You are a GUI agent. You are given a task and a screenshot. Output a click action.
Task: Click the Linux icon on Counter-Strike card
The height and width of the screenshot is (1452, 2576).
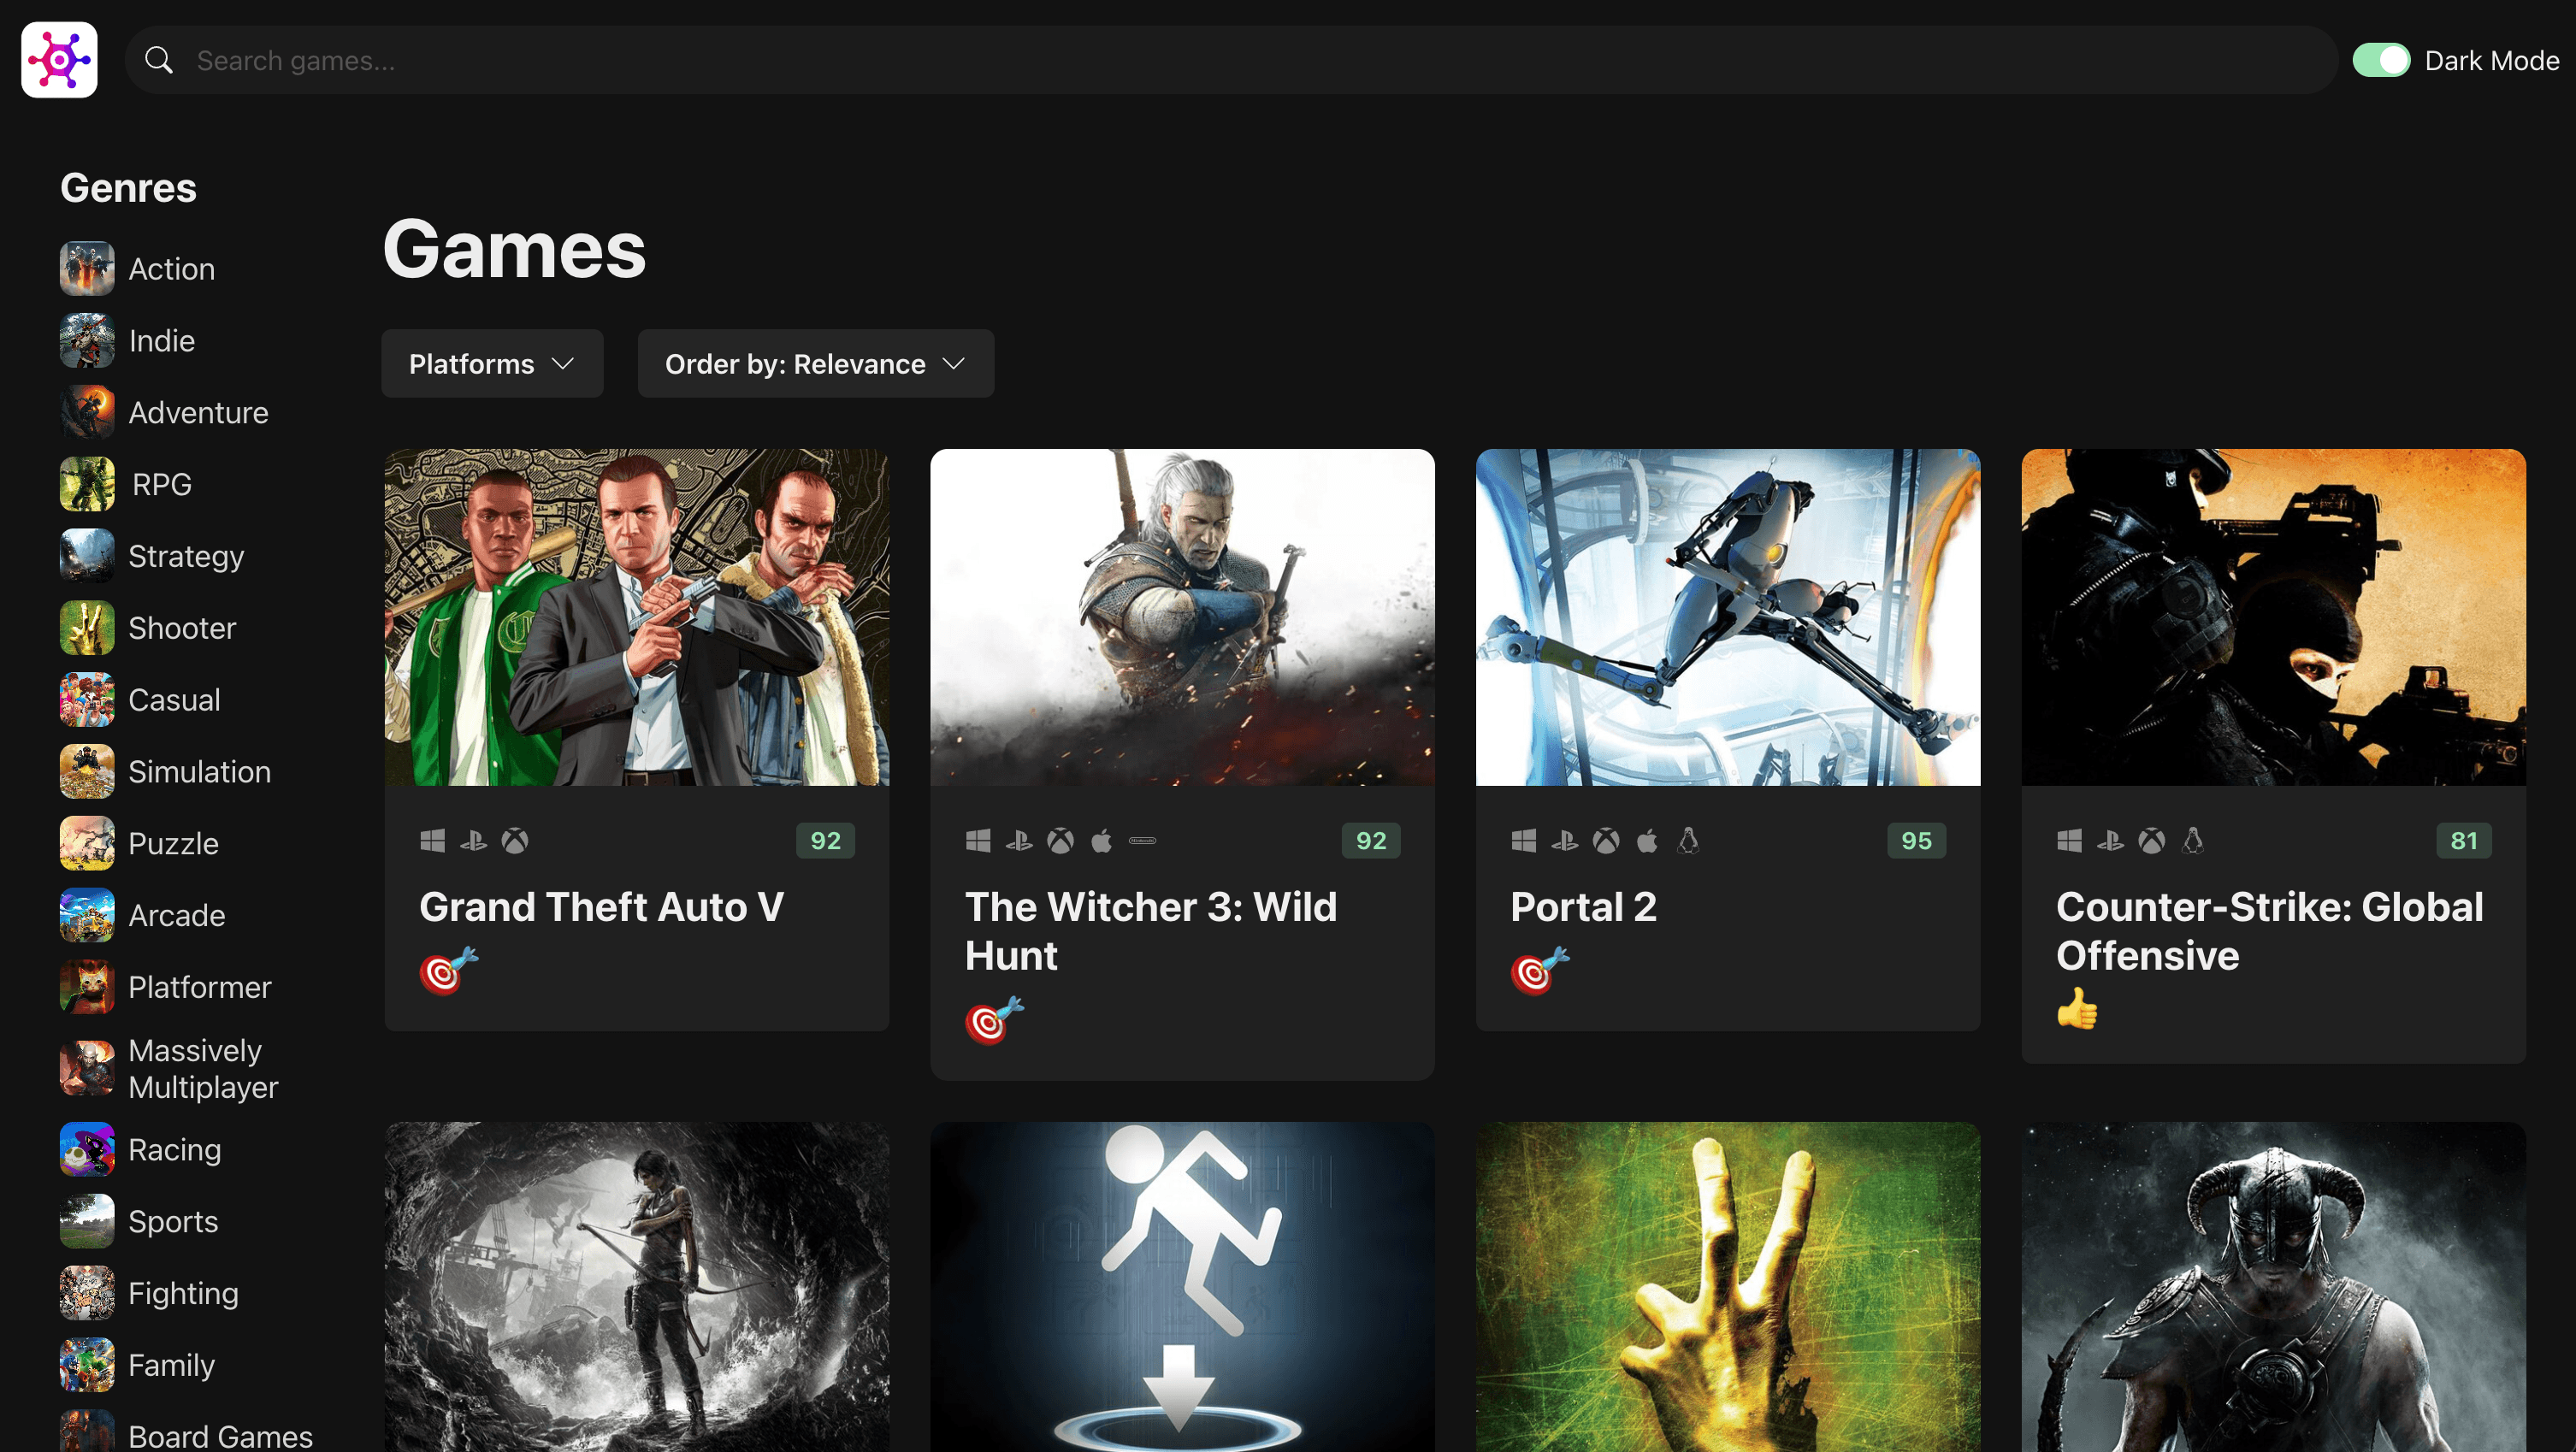[x=2193, y=841]
